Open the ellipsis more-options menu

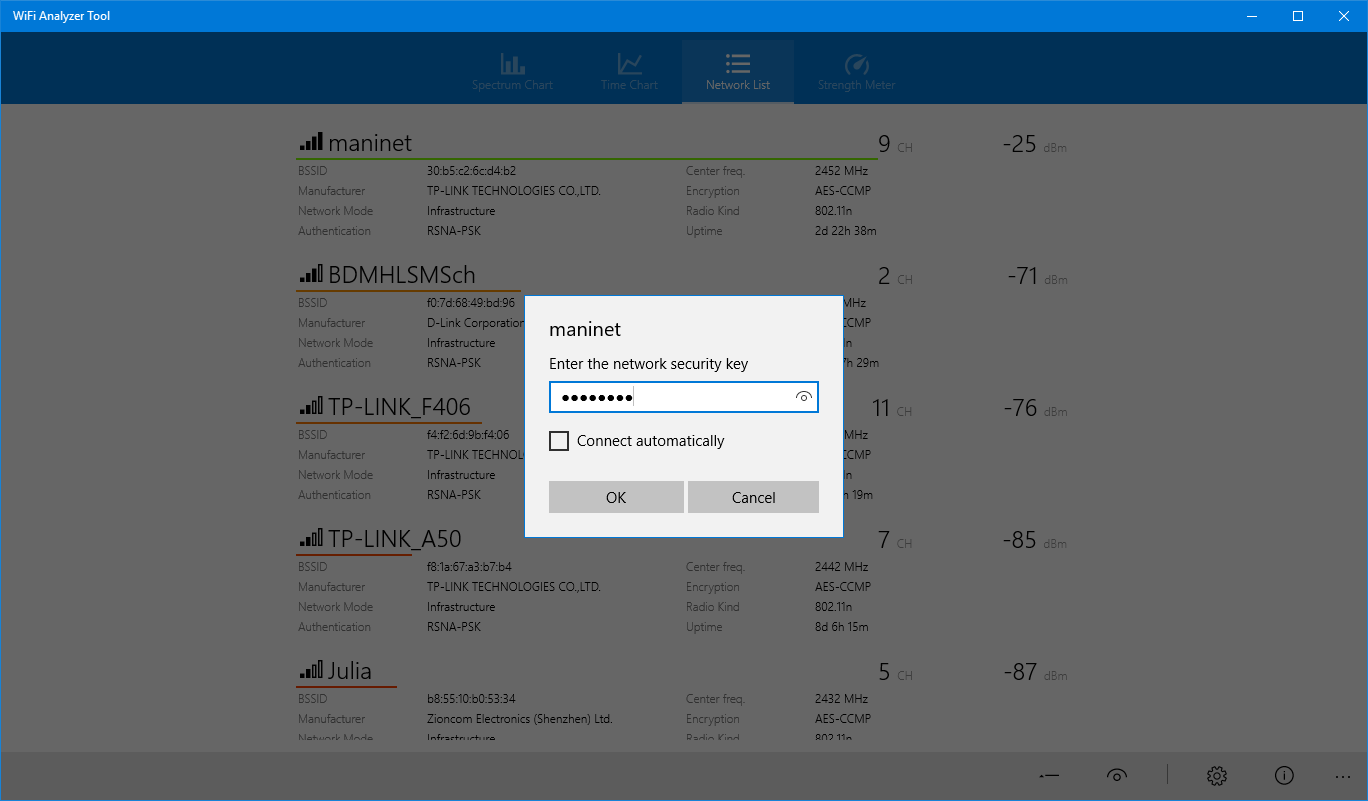pyautogui.click(x=1343, y=775)
